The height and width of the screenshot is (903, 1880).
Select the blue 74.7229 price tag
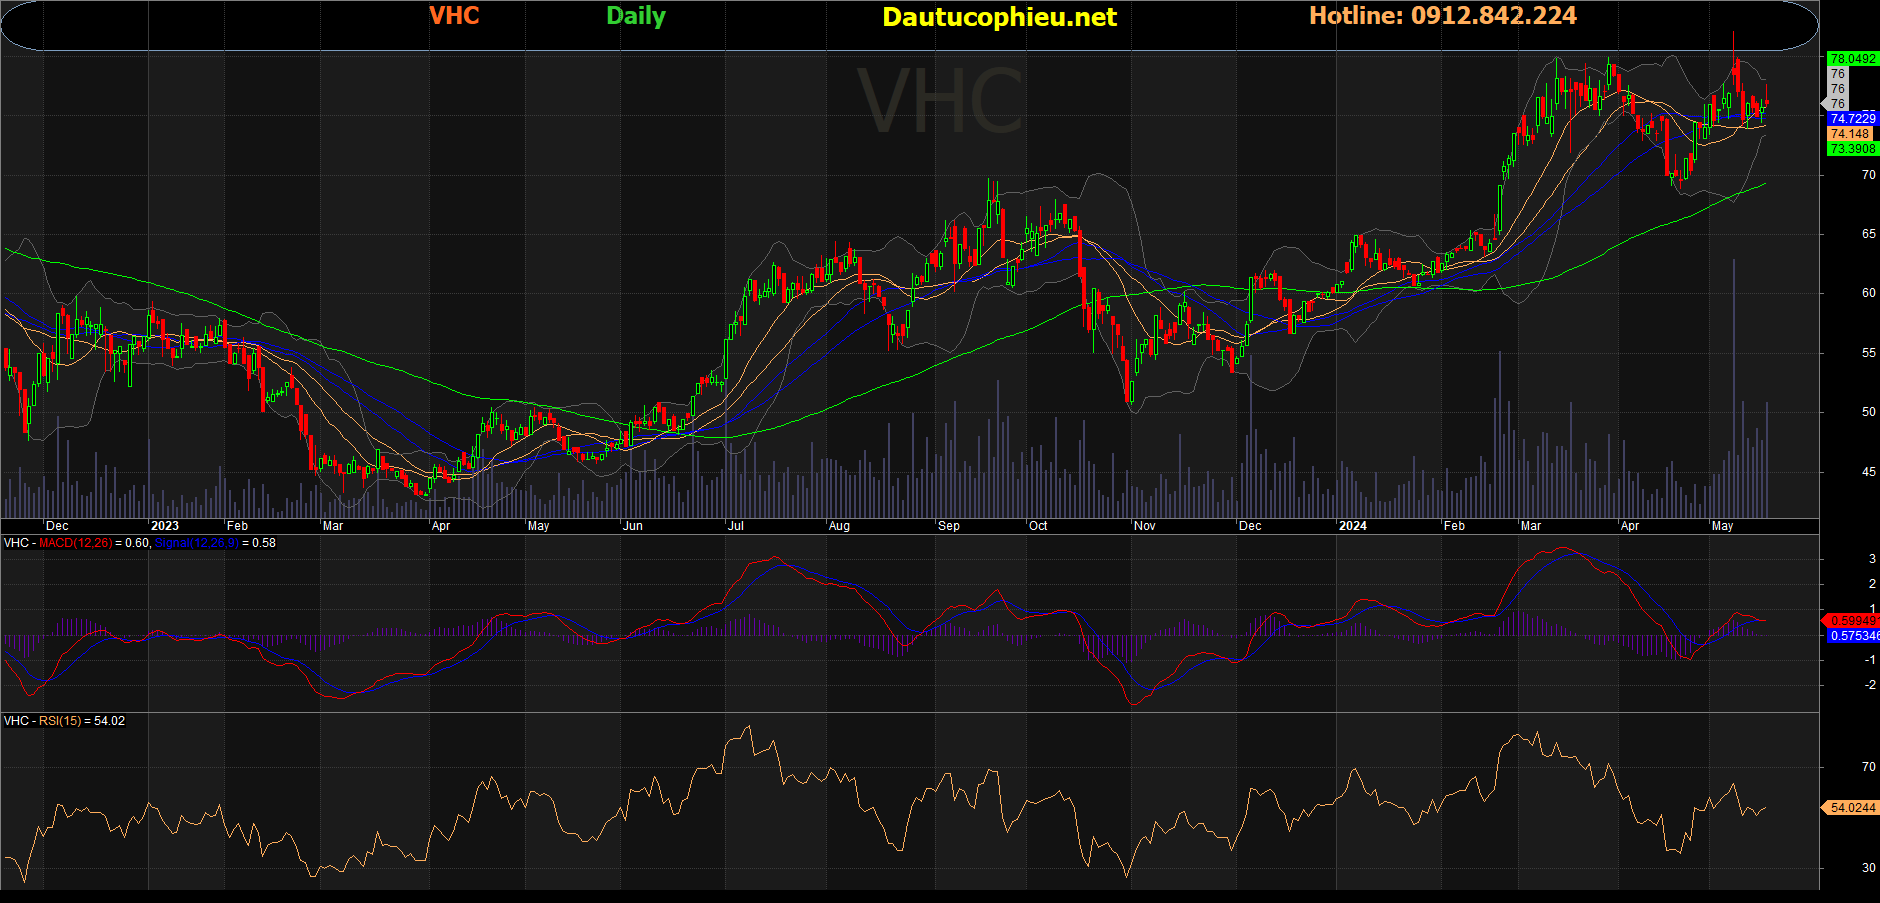(1852, 119)
